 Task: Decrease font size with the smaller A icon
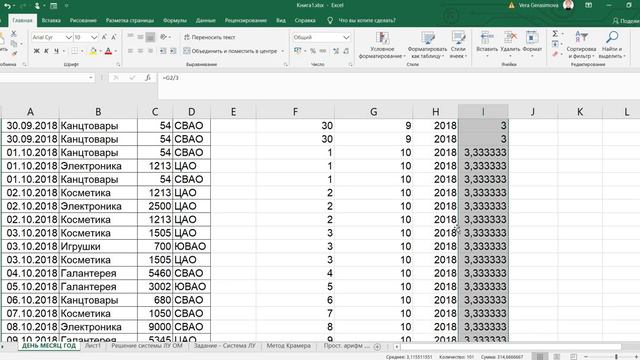tap(113, 37)
